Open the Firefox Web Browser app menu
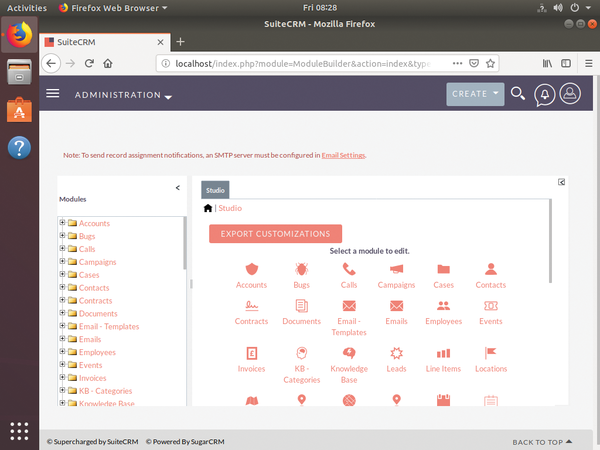Viewport: 600px width, 450px height. 113,8
